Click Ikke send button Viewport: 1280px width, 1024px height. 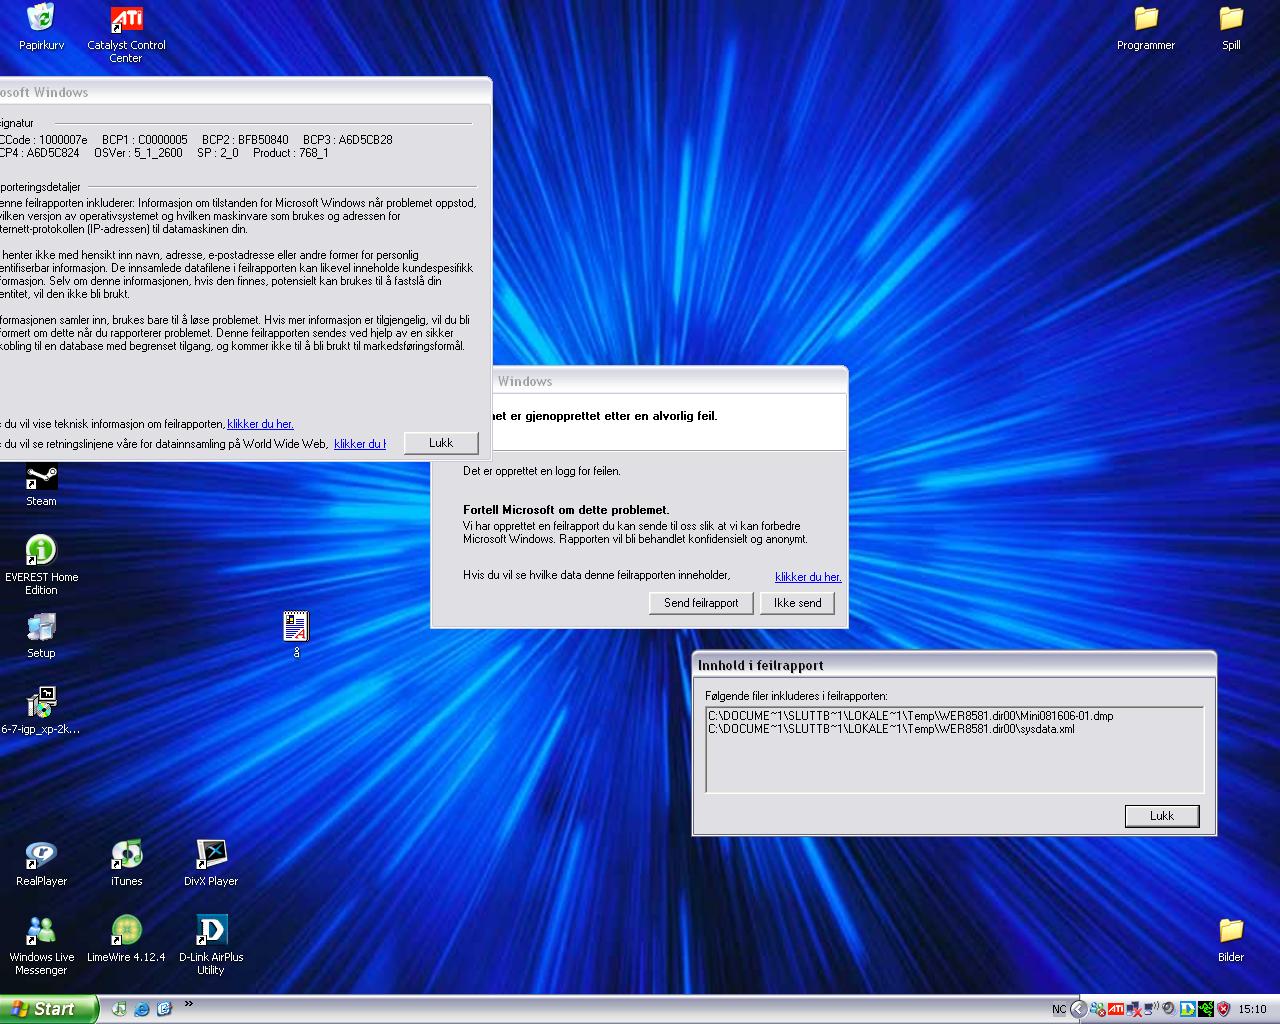tap(797, 603)
